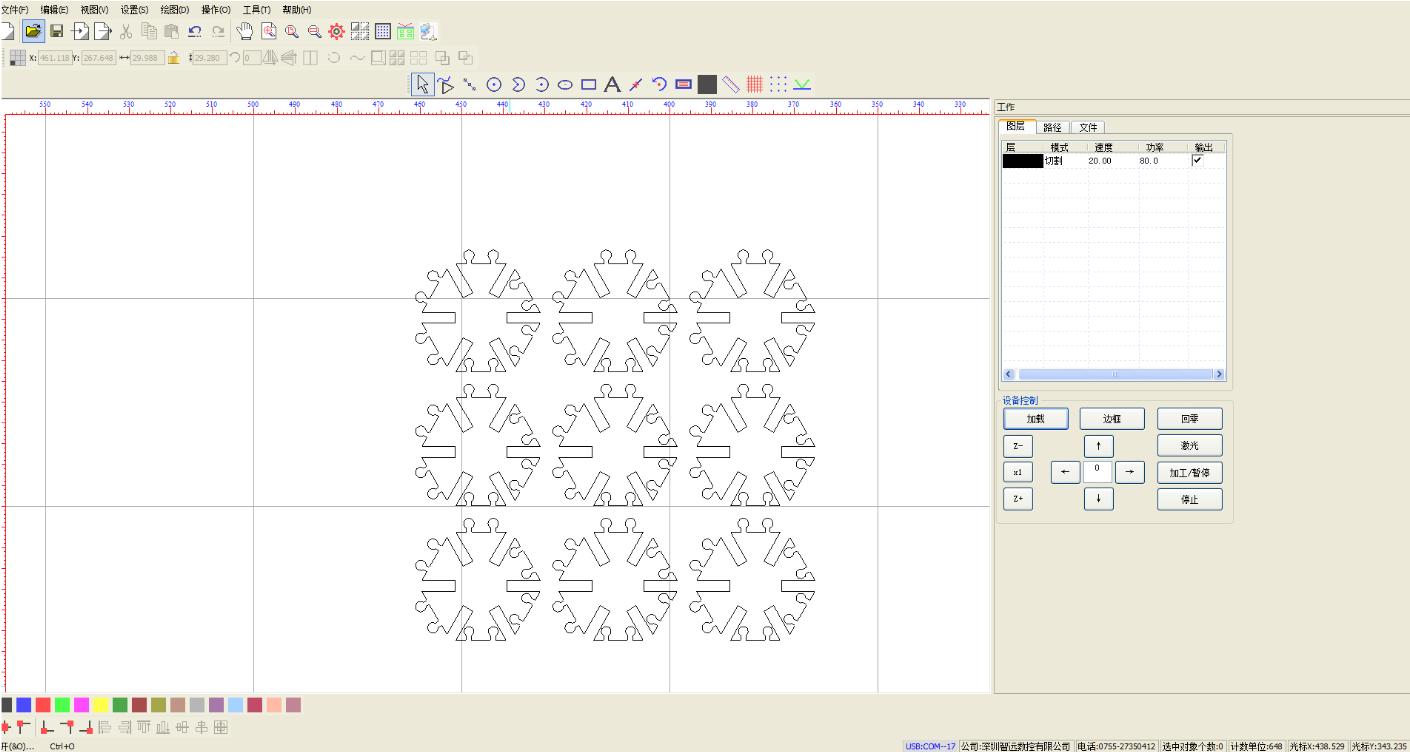
Task: Pick the bright green color swatch
Action: (x=62, y=705)
